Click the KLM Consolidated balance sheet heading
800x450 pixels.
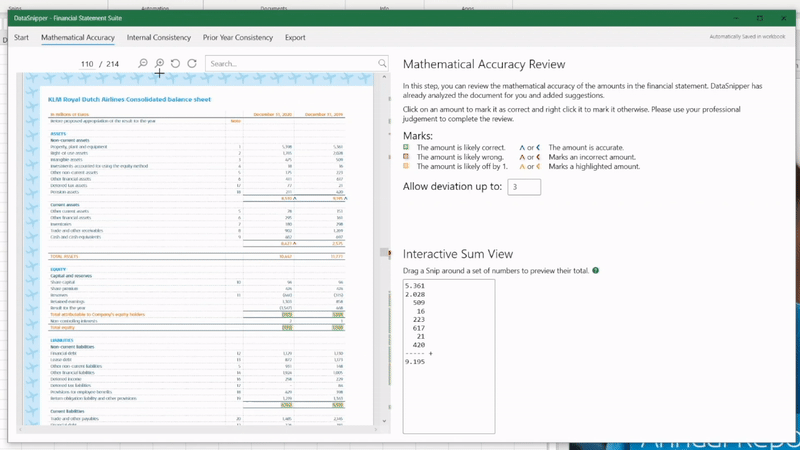tap(129, 100)
